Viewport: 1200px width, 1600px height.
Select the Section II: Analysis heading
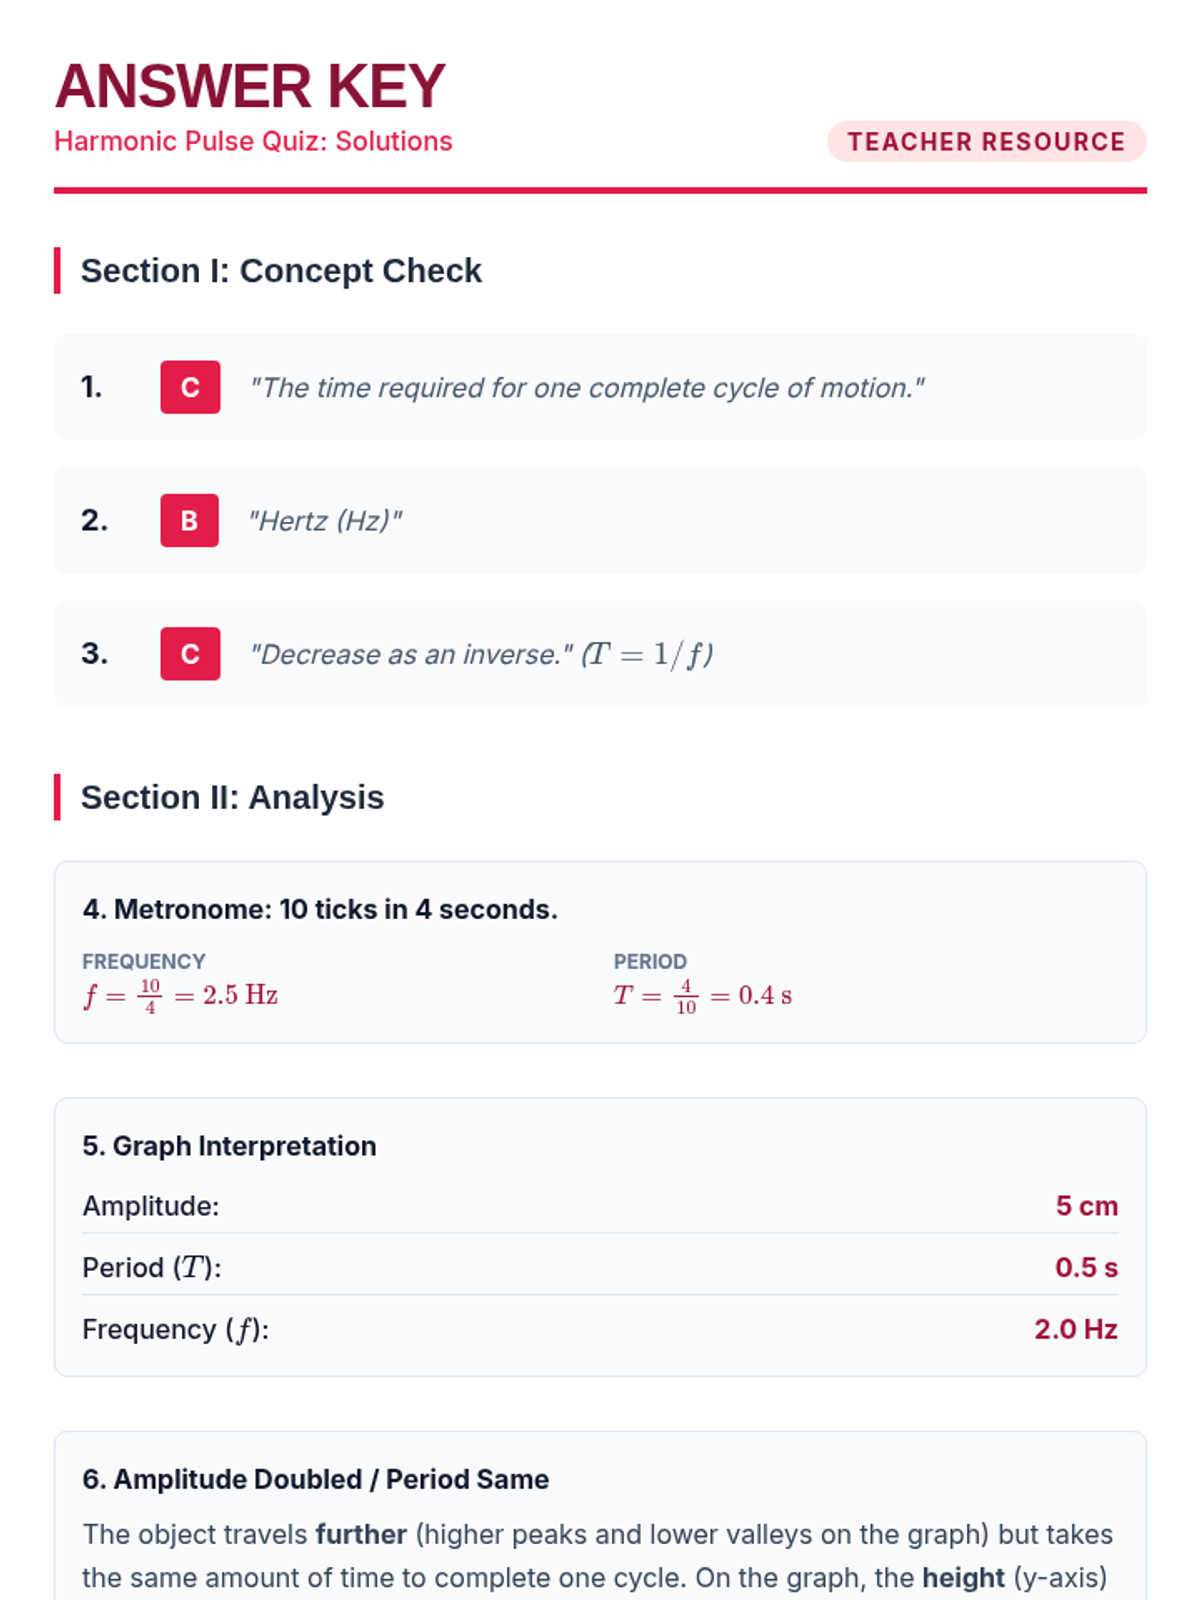pos(232,797)
